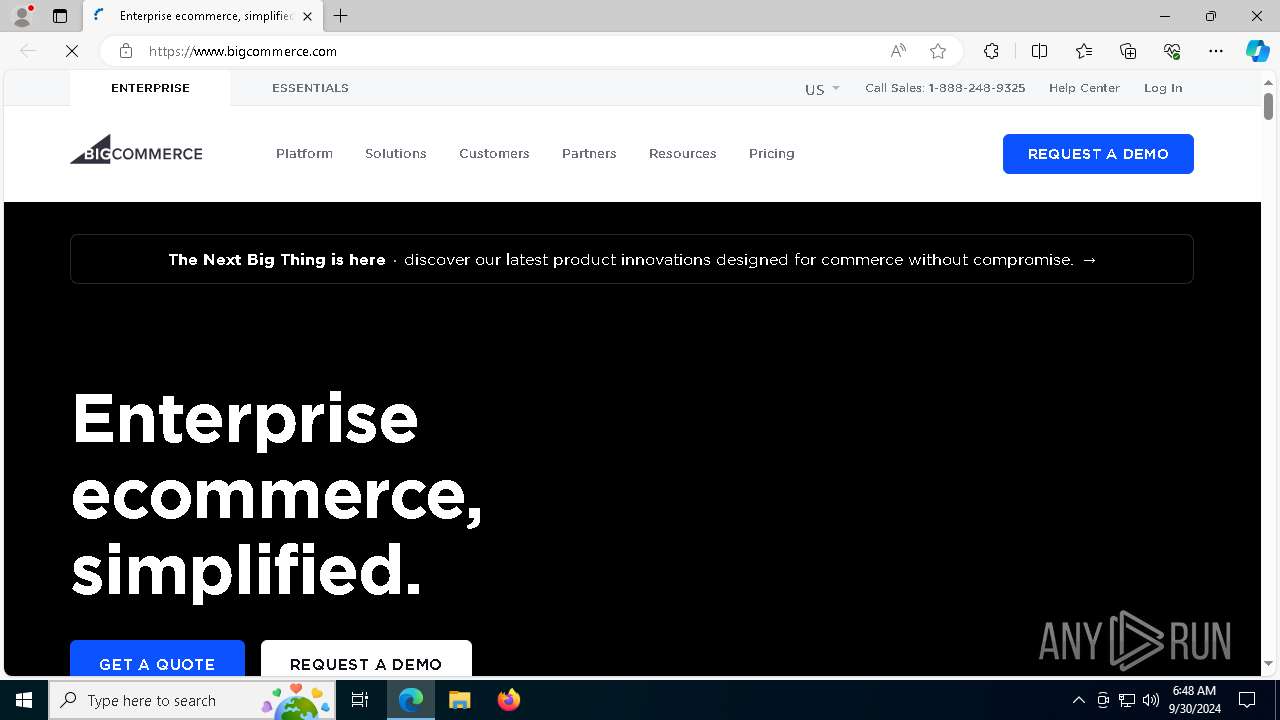Viewport: 1280px width, 720px height.
Task: Open the taskbar clock and date
Action: click(x=1195, y=700)
